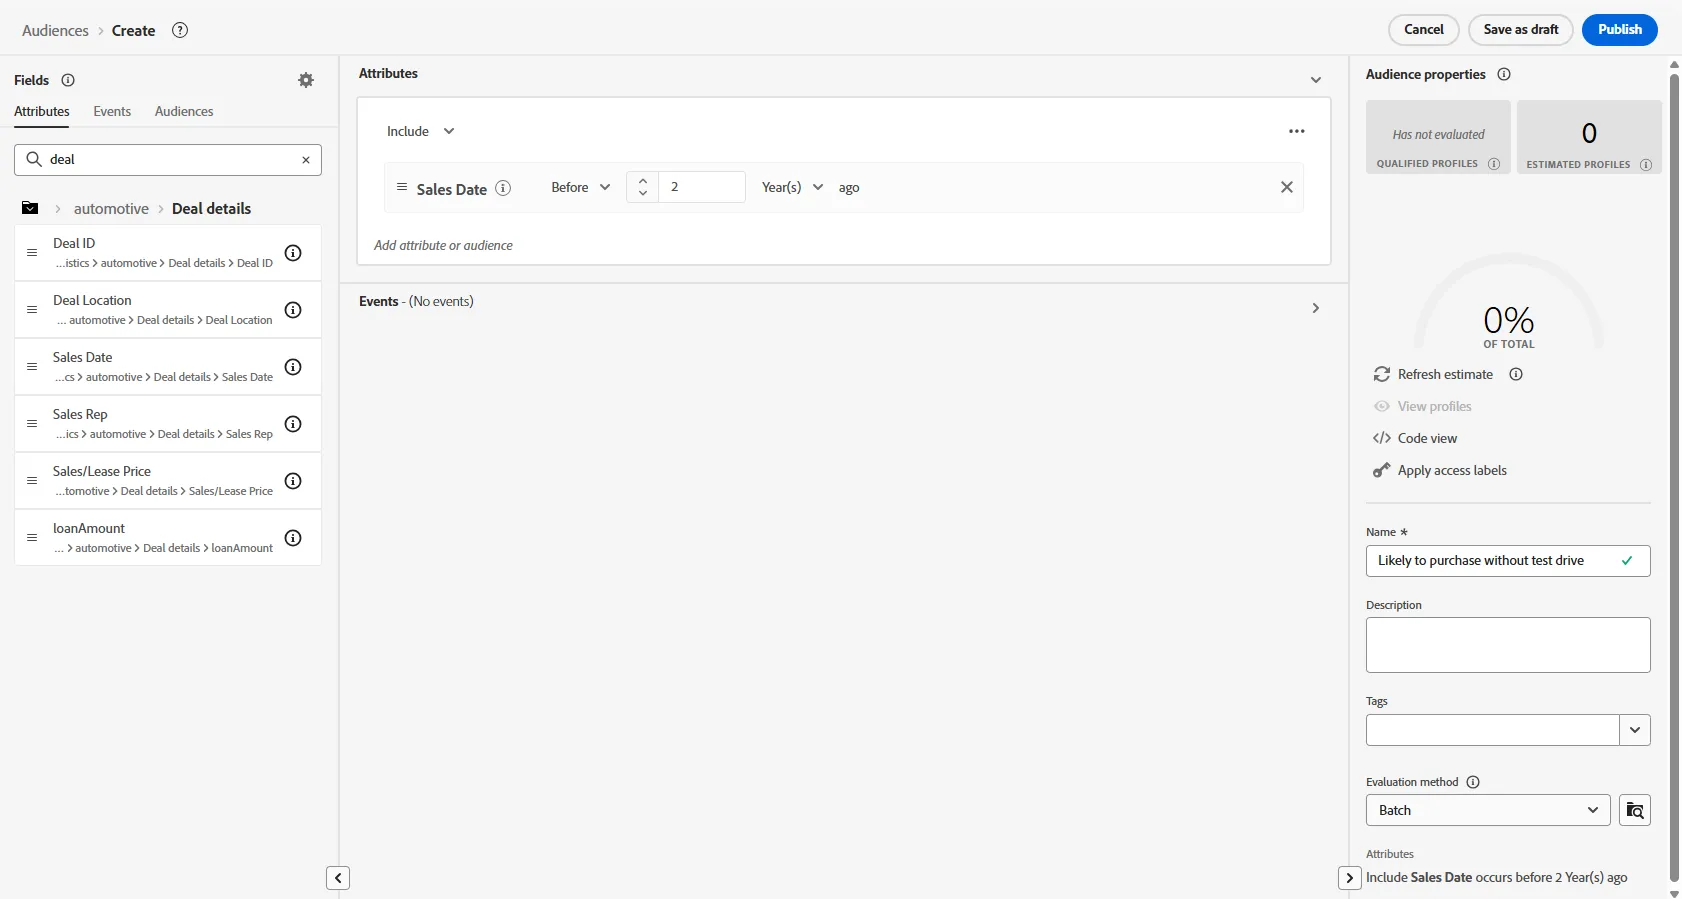Show info for Deal Location field
The width and height of the screenshot is (1682, 899).
tap(293, 310)
